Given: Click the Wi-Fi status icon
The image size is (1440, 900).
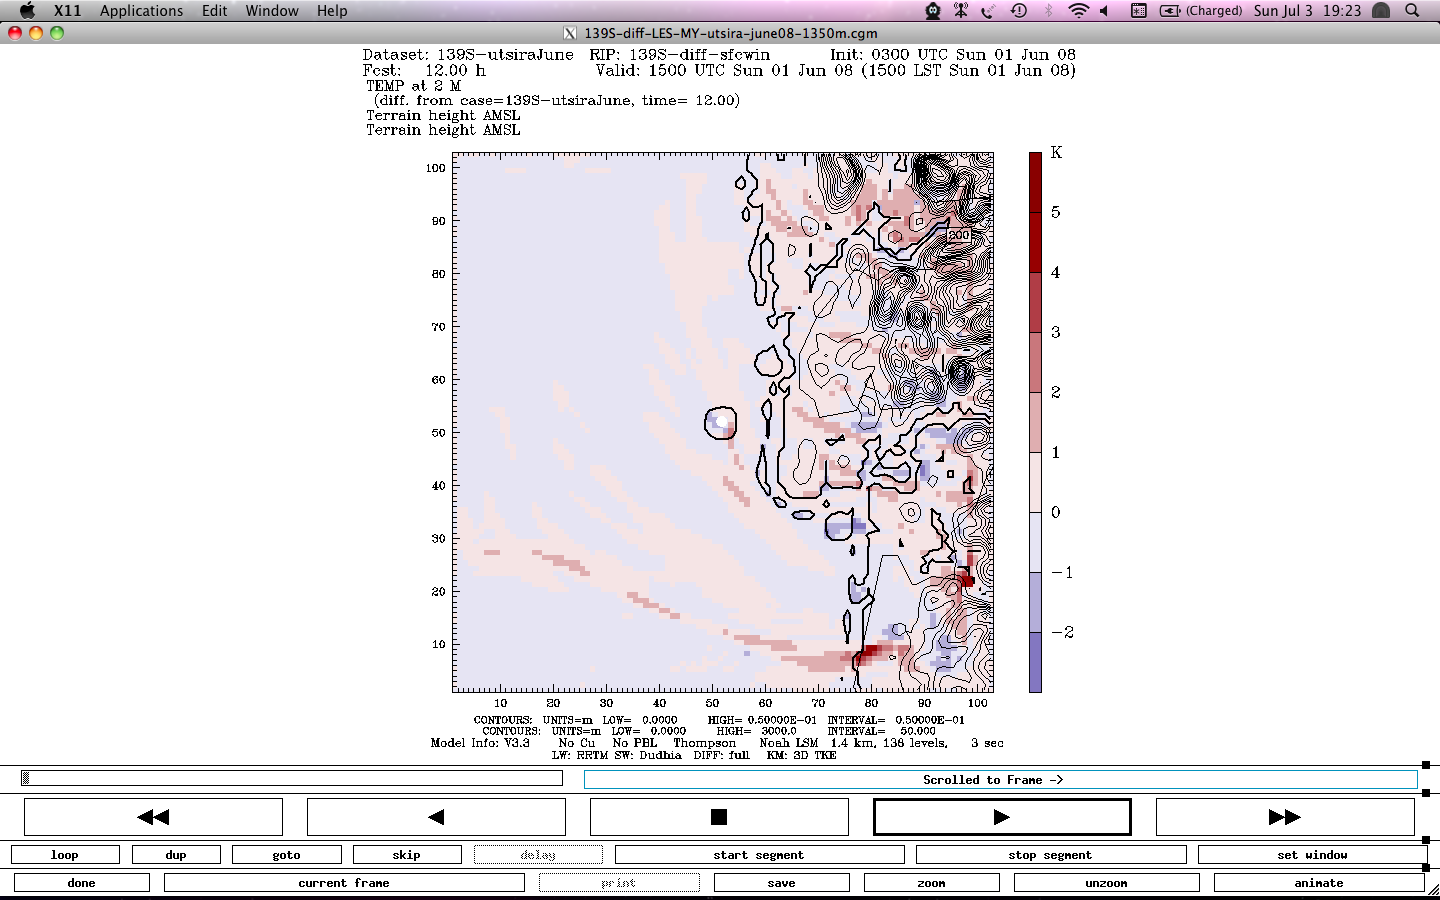Looking at the screenshot, I should click(x=1078, y=11).
